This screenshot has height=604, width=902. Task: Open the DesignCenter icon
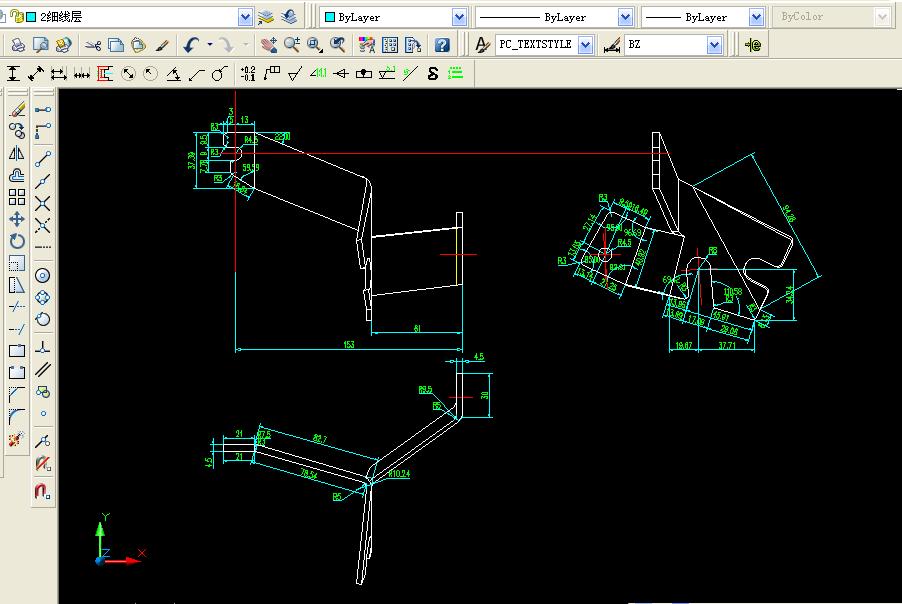(x=389, y=44)
